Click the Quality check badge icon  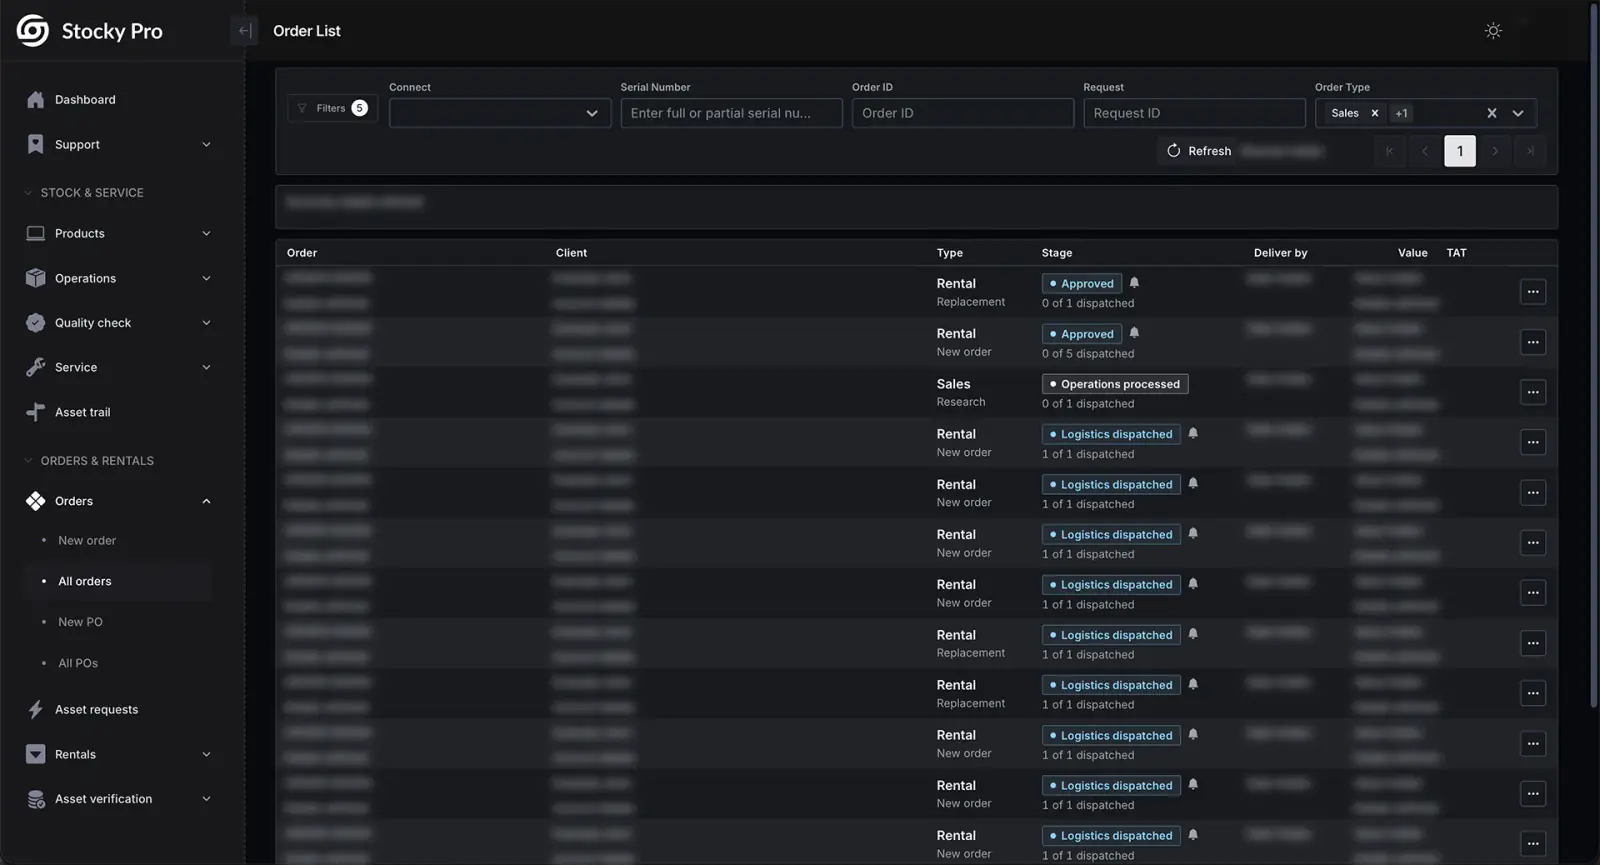pyautogui.click(x=36, y=323)
